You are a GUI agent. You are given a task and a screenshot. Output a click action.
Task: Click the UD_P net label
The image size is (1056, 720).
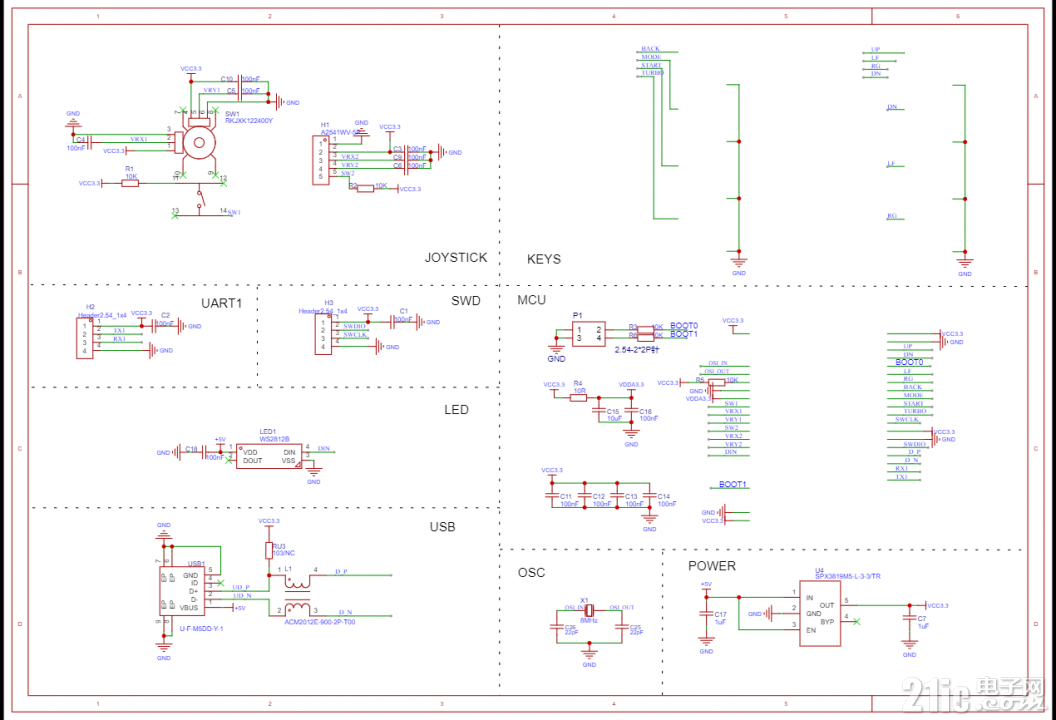pos(241,587)
